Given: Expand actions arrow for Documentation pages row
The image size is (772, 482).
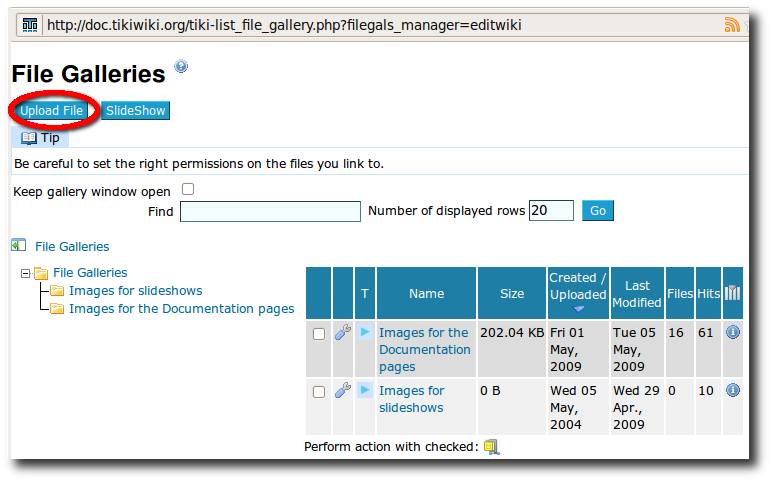Looking at the screenshot, I should pyautogui.click(x=365, y=332).
